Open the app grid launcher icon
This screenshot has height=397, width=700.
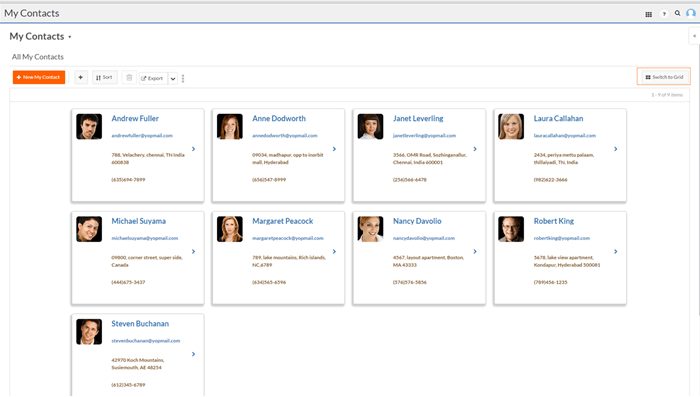648,14
